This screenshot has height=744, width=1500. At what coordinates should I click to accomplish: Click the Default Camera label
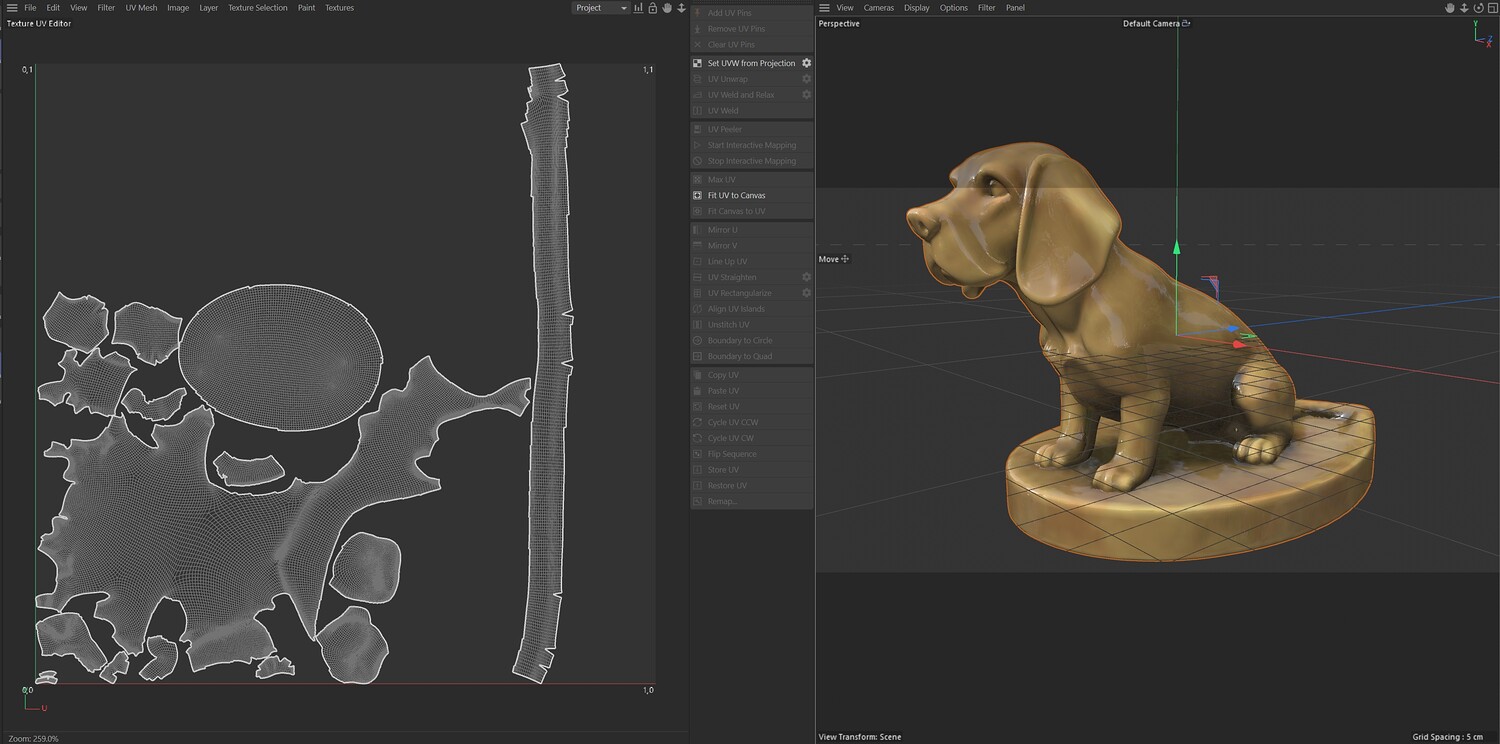tap(1151, 23)
